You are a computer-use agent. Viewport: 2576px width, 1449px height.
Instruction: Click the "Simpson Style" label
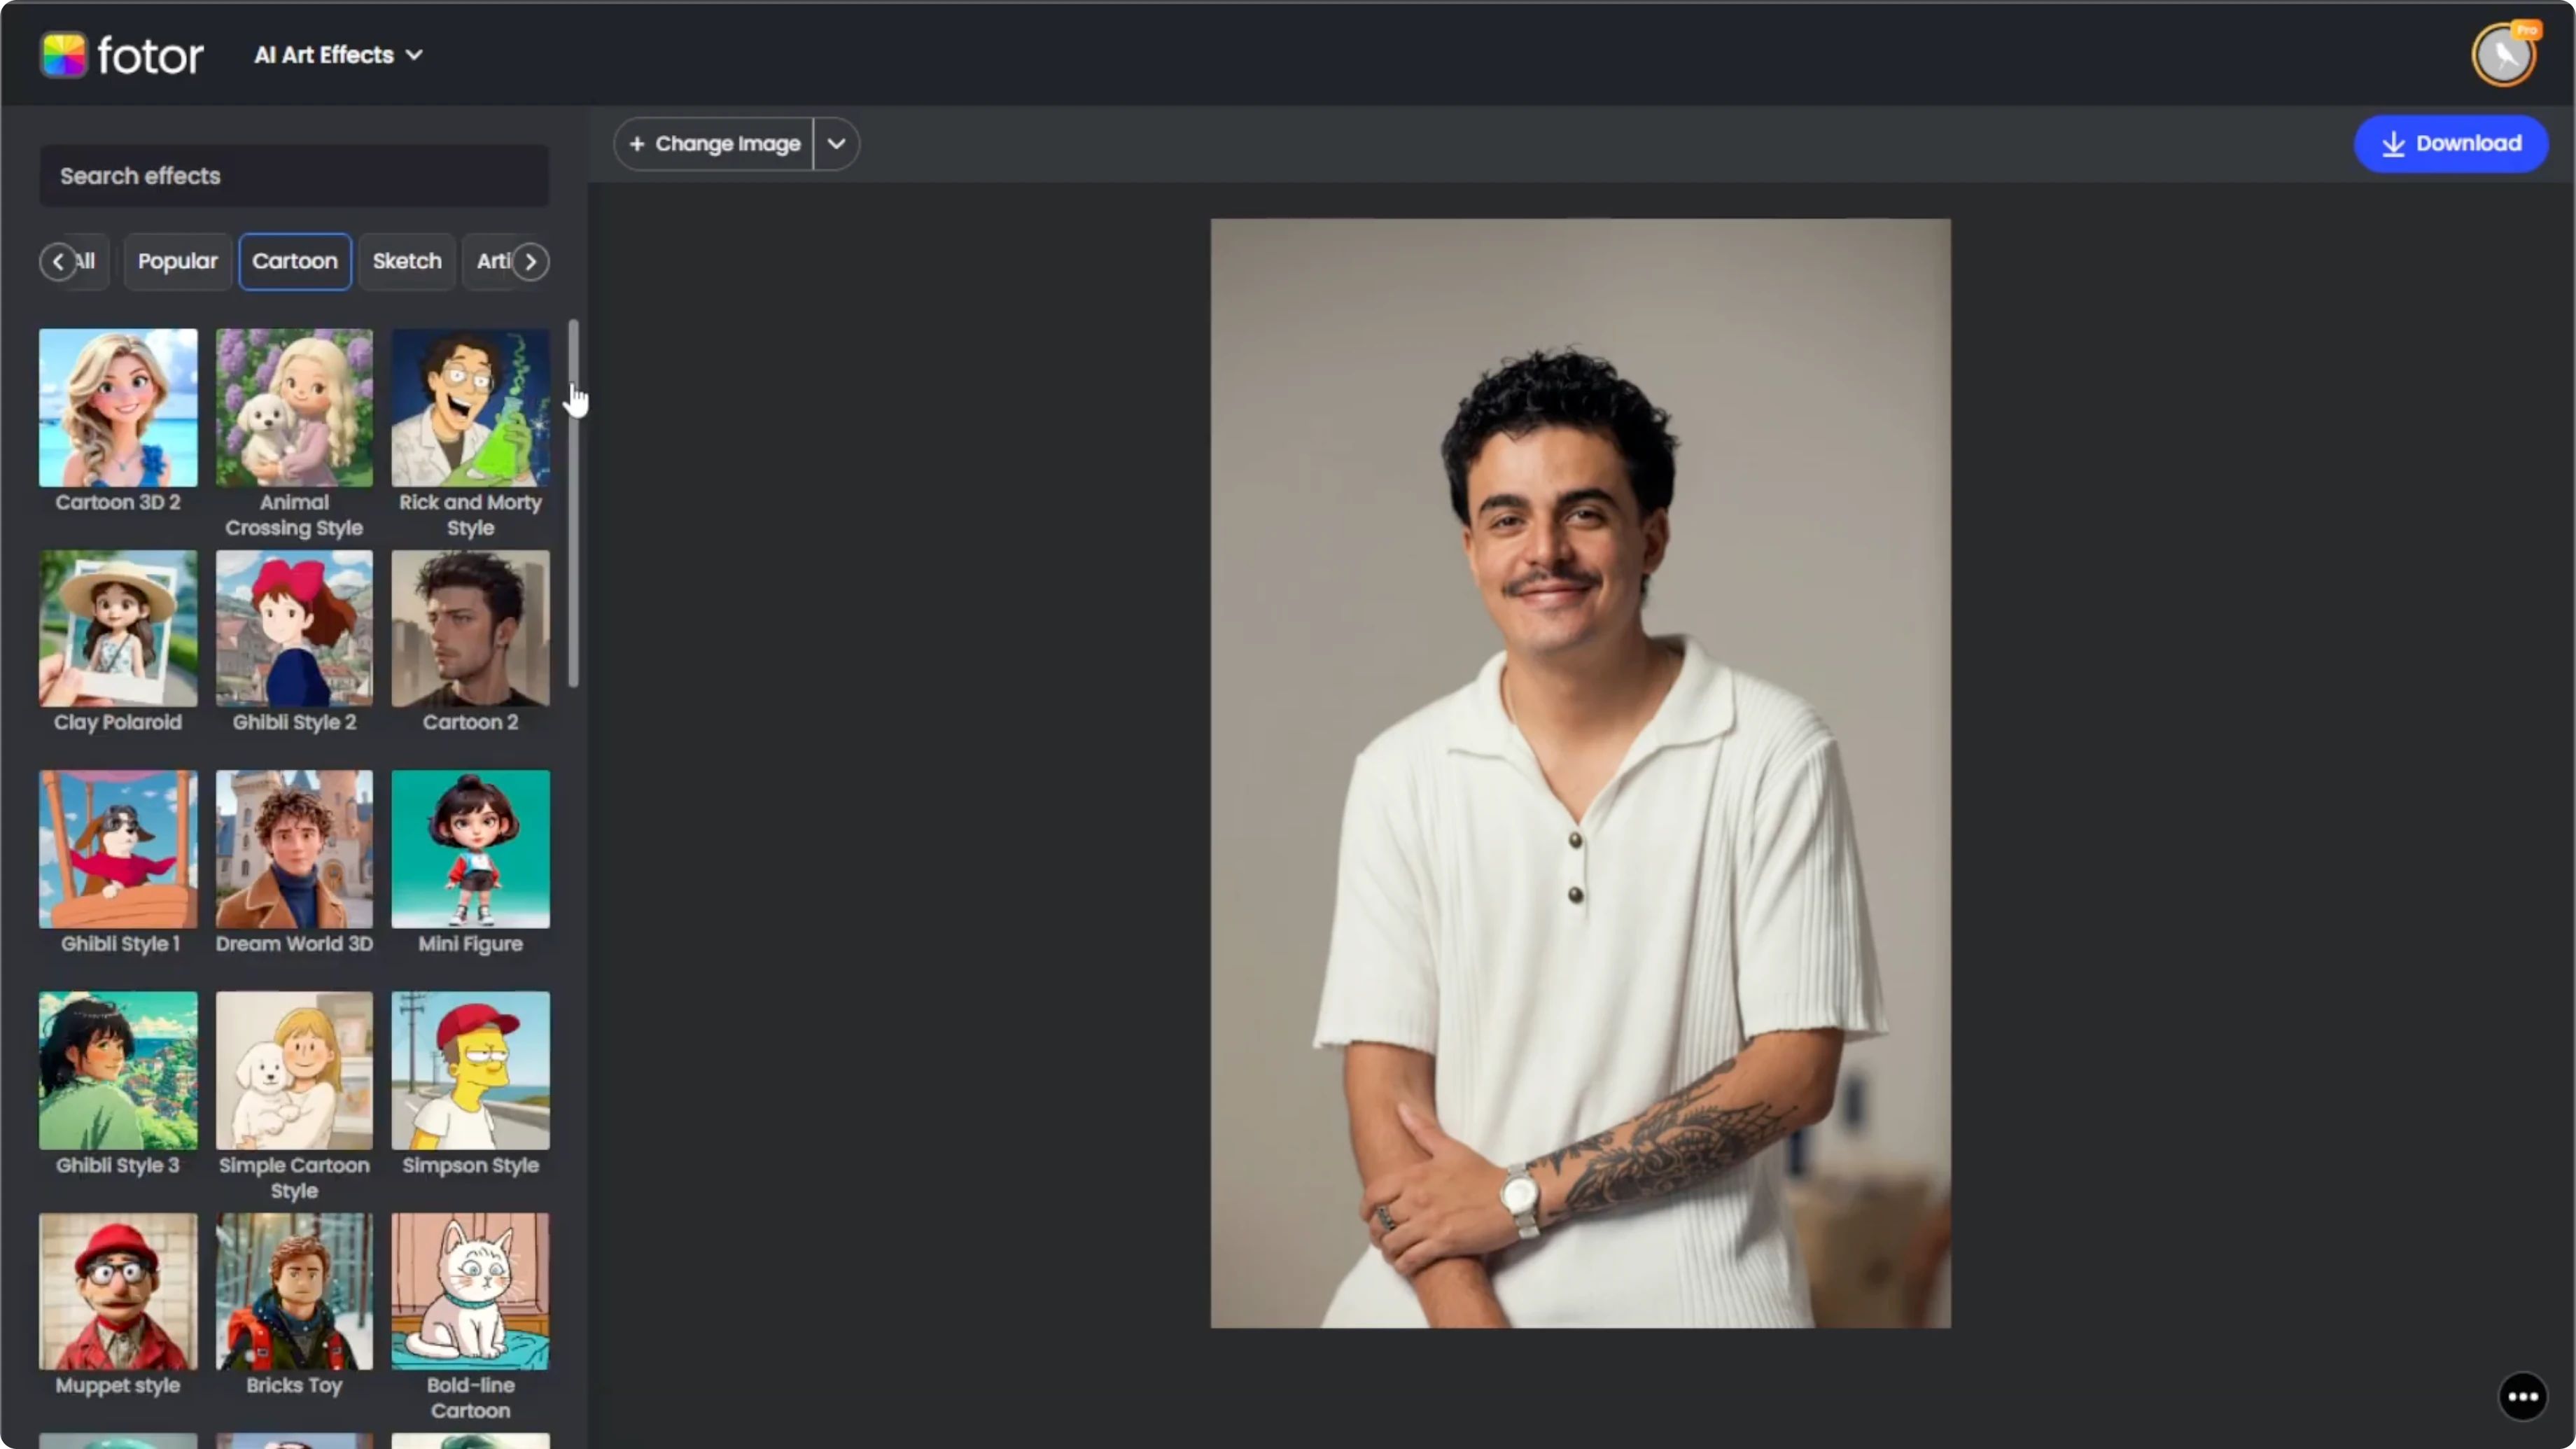pos(470,1165)
